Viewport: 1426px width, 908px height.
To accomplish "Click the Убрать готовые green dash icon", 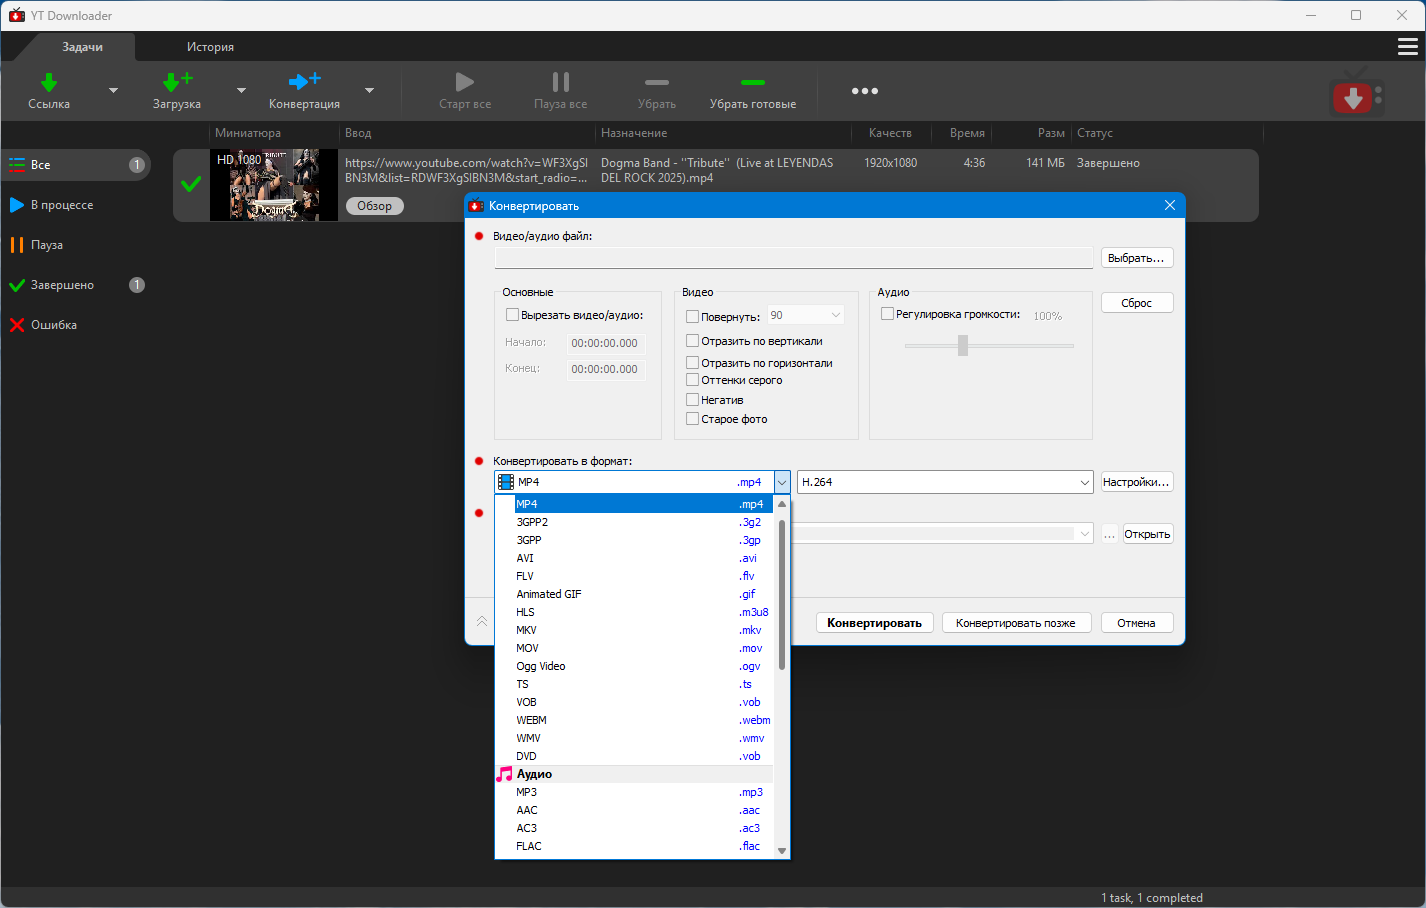I will (x=752, y=83).
